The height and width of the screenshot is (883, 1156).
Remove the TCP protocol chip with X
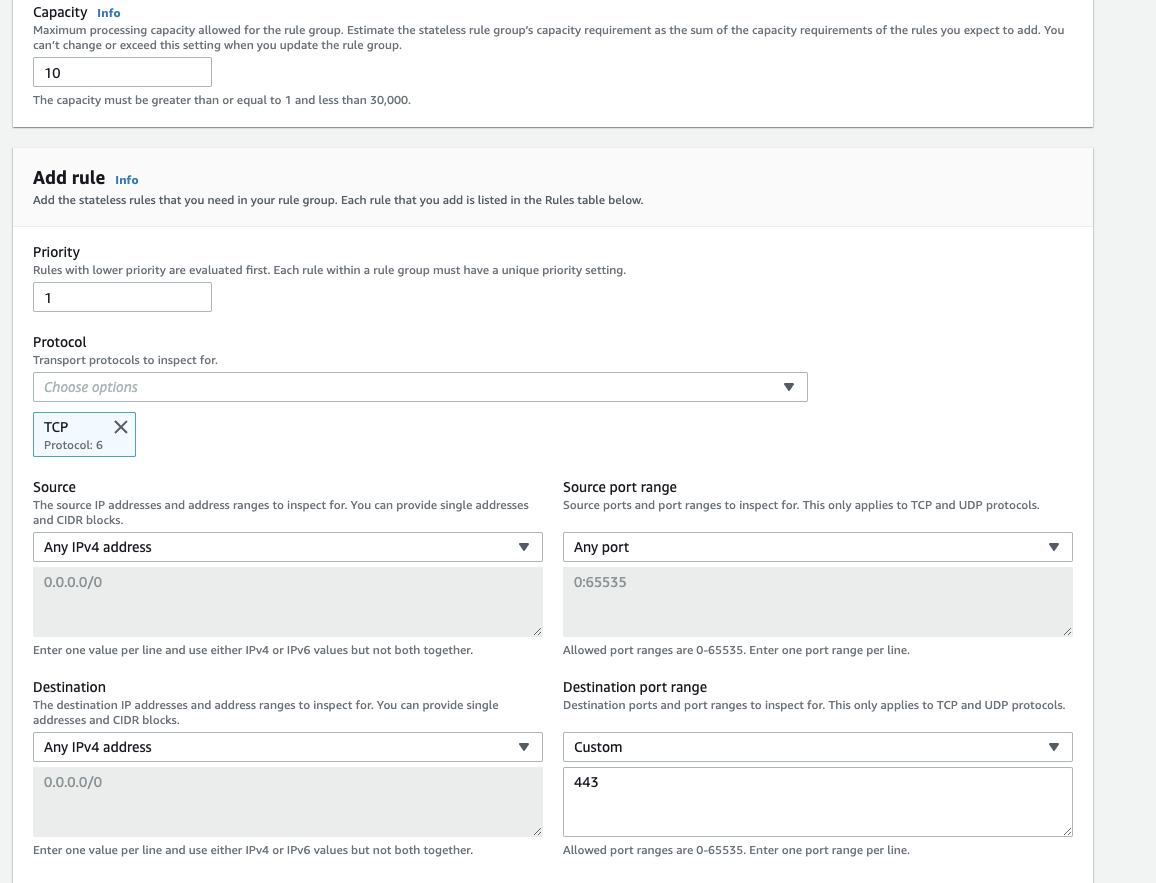click(x=121, y=427)
